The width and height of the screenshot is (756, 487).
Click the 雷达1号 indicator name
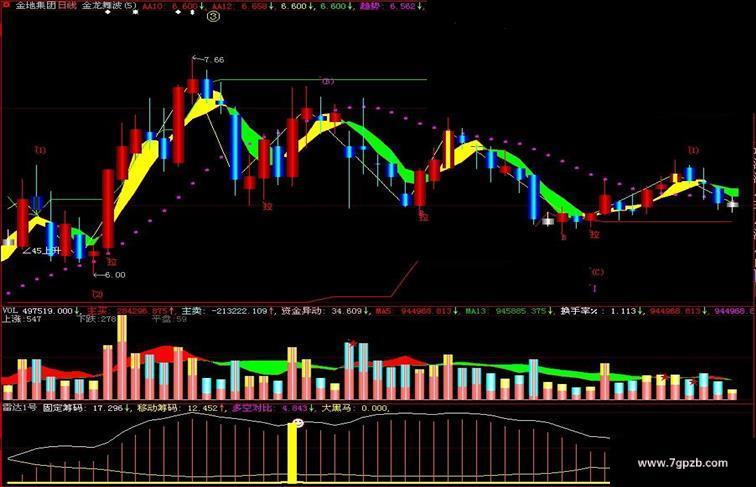click(20, 407)
